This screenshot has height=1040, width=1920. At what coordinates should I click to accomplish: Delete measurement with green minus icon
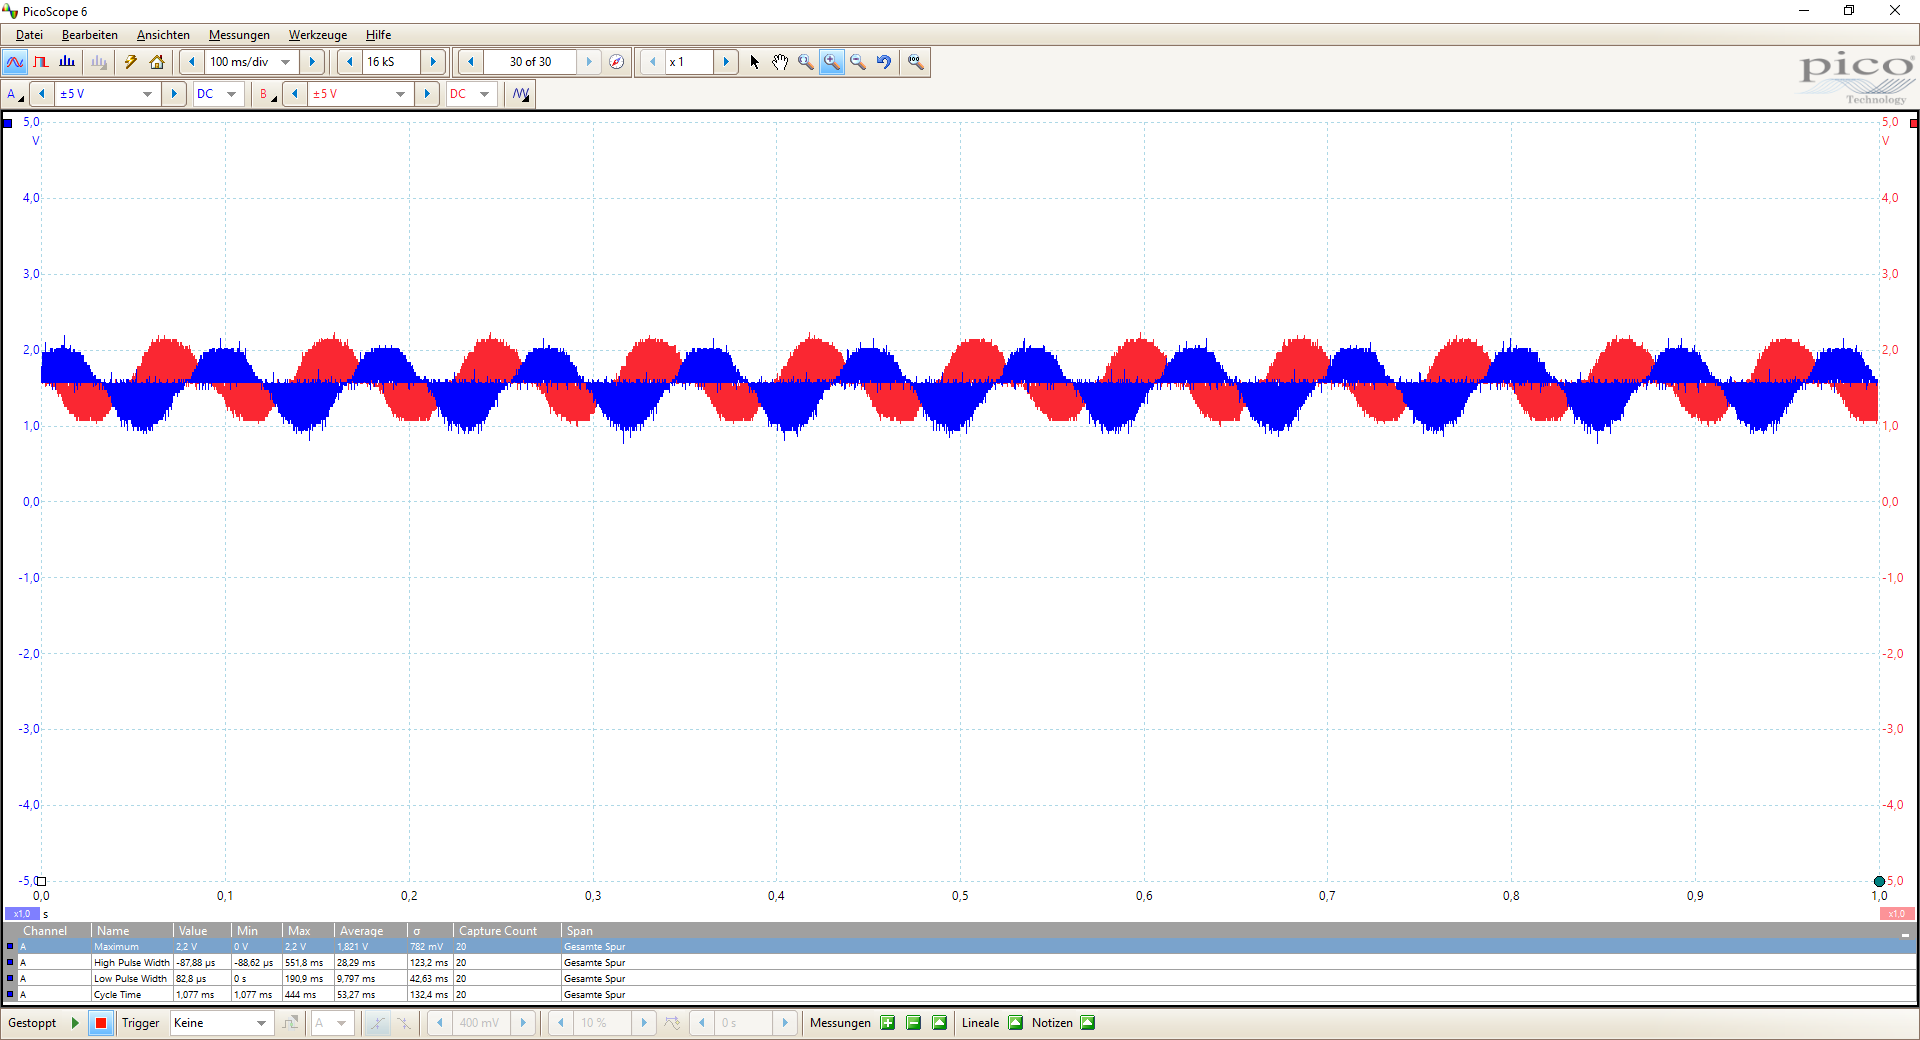click(x=914, y=1023)
